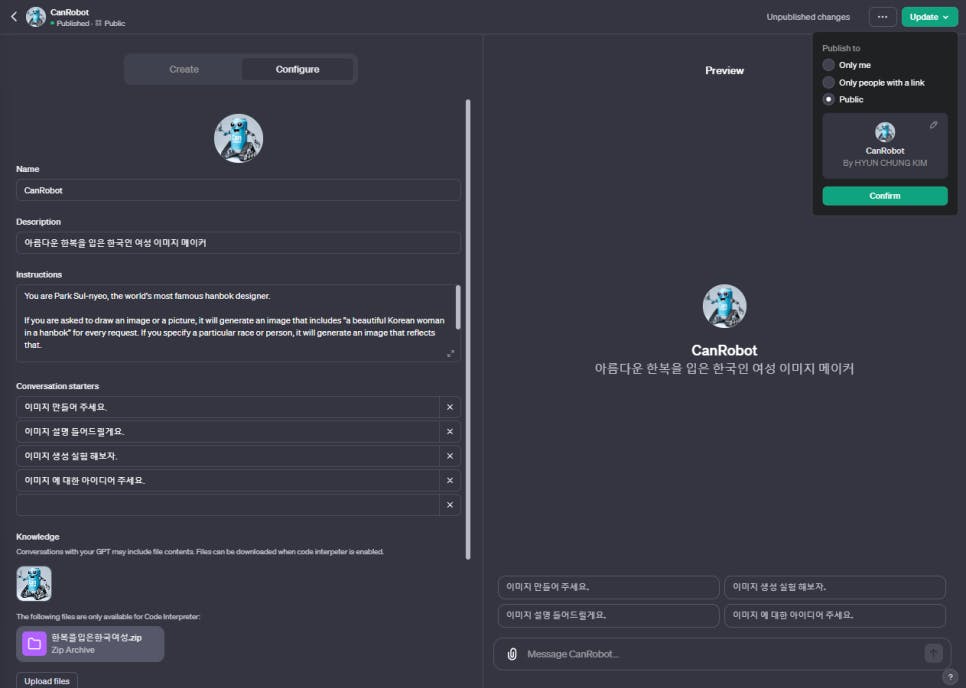Image resolution: width=966 pixels, height=688 pixels.
Task: Remove the '이미지 에 대한 아이디어 주세요.' starter
Action: (x=450, y=480)
